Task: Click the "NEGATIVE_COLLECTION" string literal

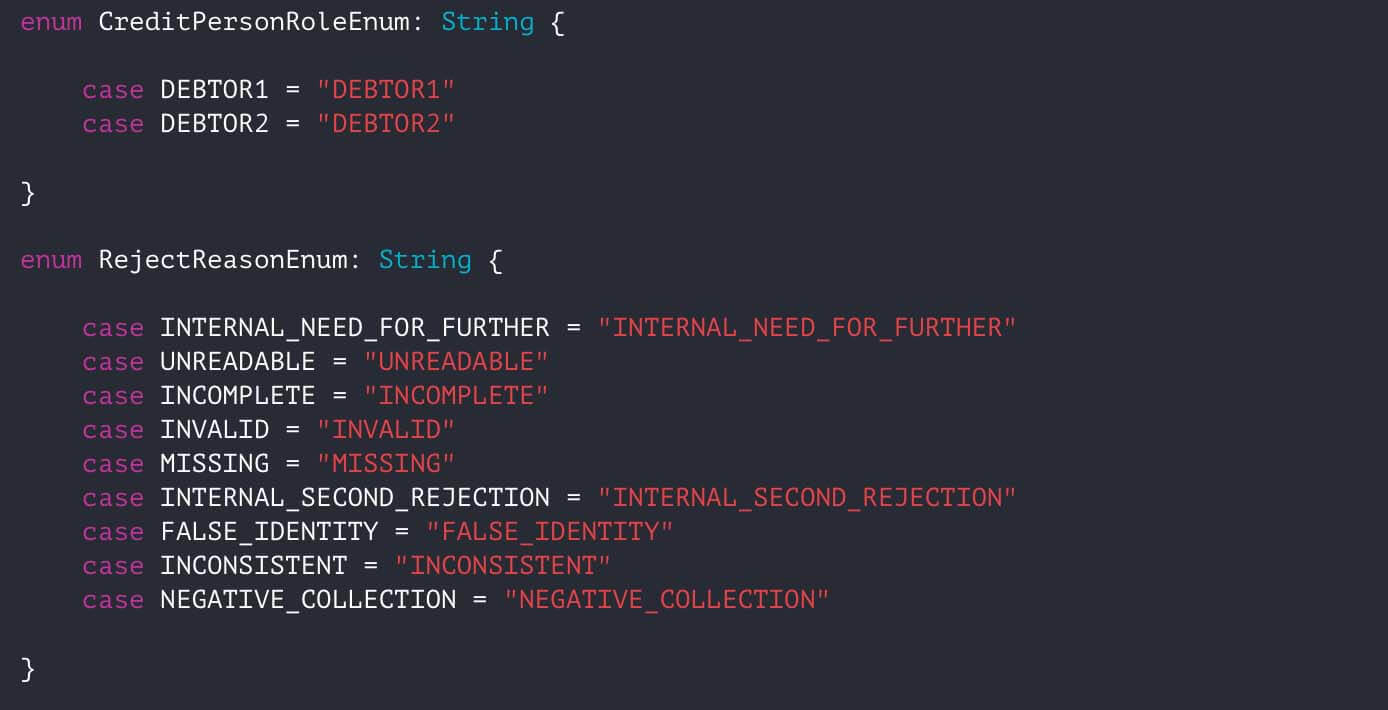Action: pos(666,600)
